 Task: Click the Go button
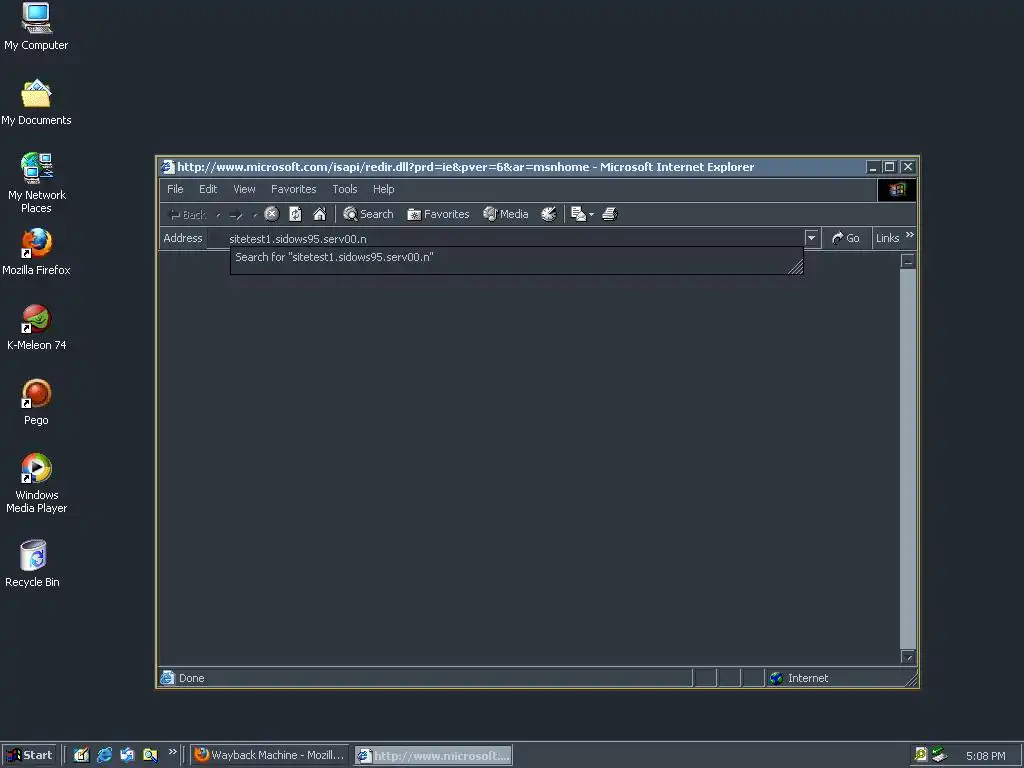point(846,238)
